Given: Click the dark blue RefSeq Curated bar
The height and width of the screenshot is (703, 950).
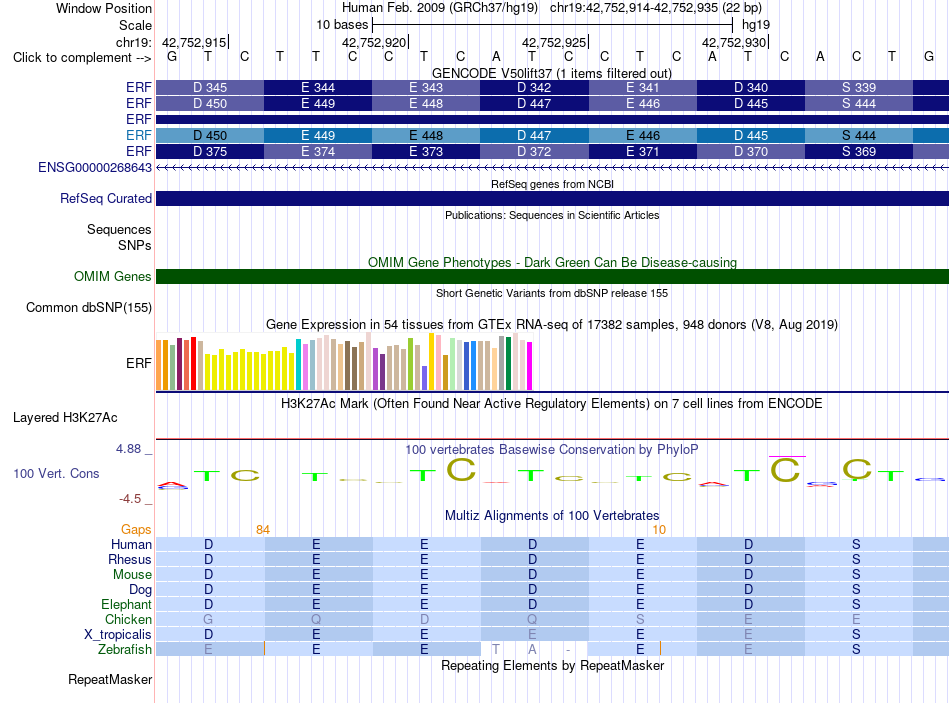Looking at the screenshot, I should point(552,199).
